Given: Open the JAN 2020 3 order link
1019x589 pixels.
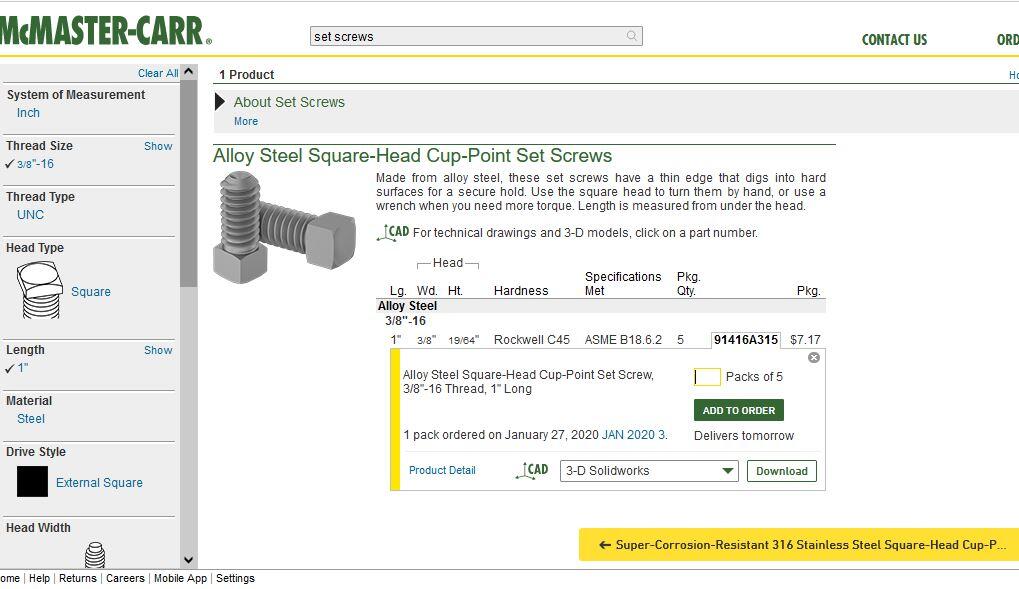Looking at the screenshot, I should [634, 435].
